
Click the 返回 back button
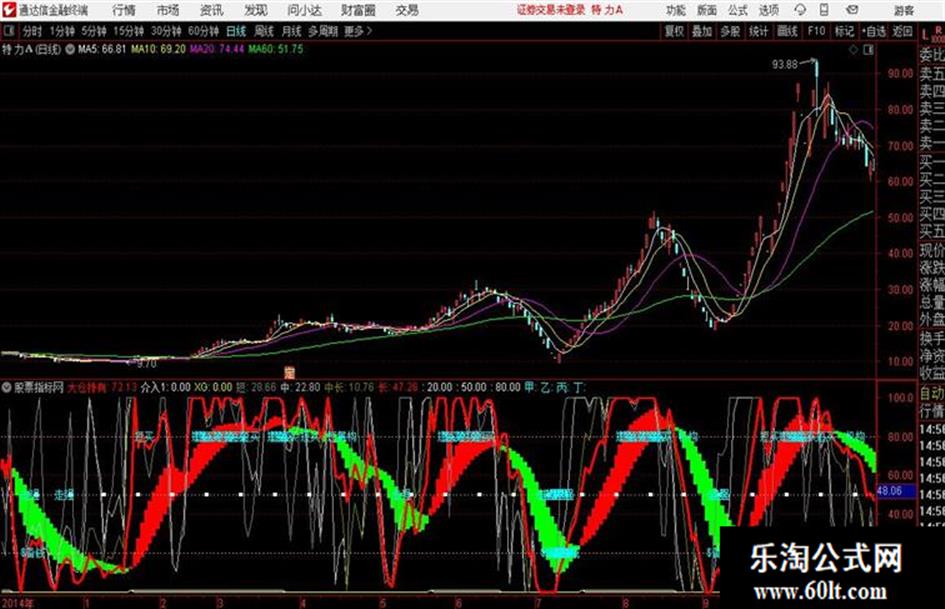tap(902, 31)
